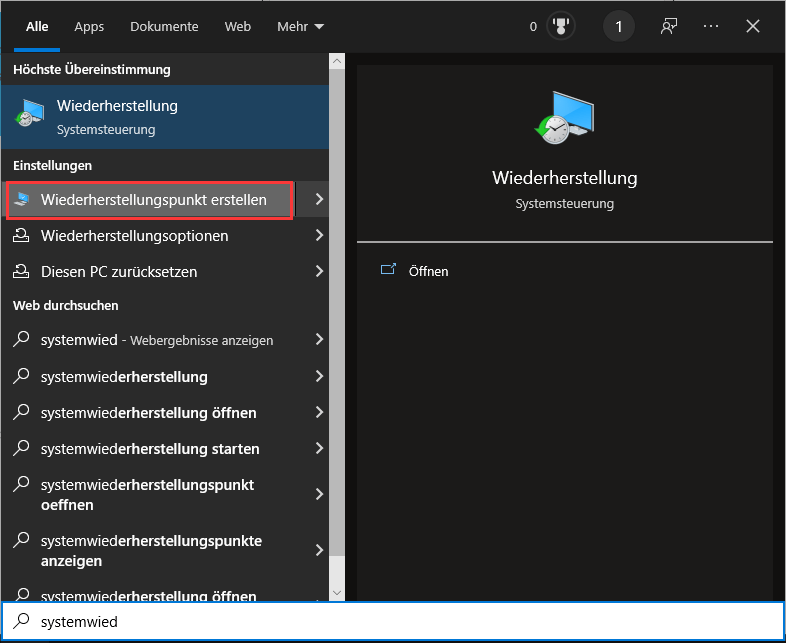
Task: Click Öffnen in the preview pane
Action: [428, 271]
